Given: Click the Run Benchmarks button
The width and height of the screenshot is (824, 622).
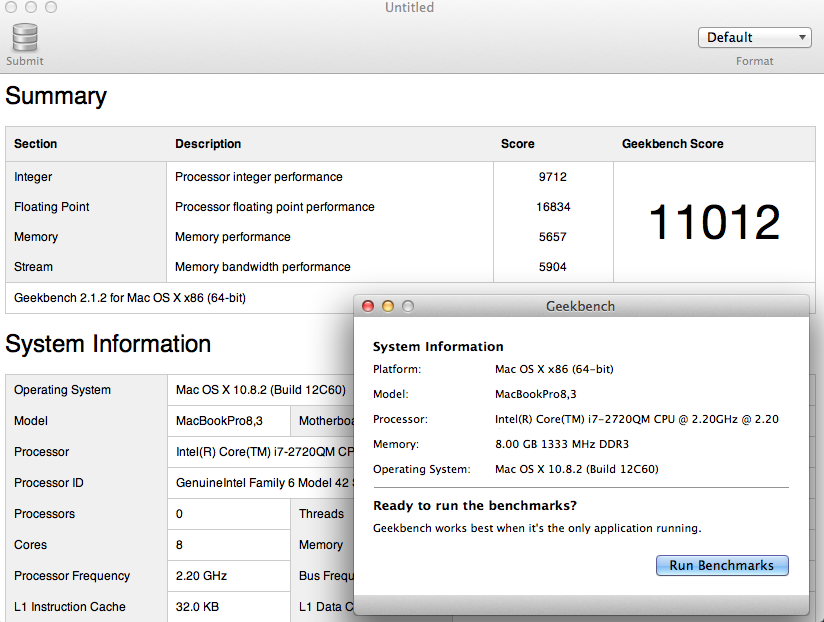Looking at the screenshot, I should coord(722,565).
